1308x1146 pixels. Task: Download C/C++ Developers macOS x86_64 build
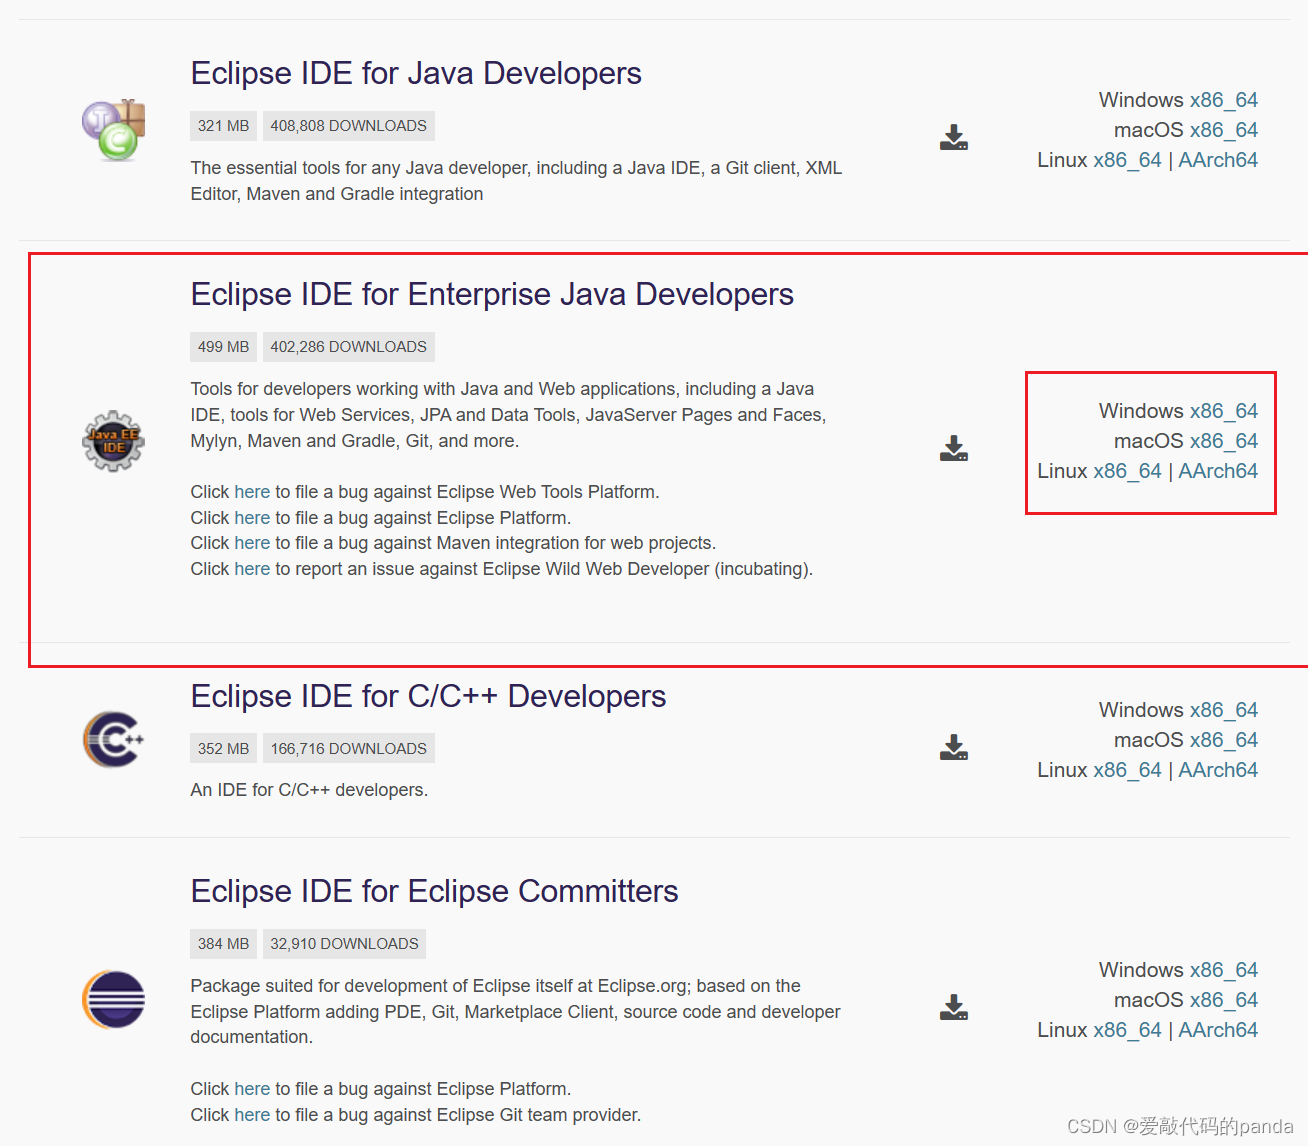(x=1224, y=740)
